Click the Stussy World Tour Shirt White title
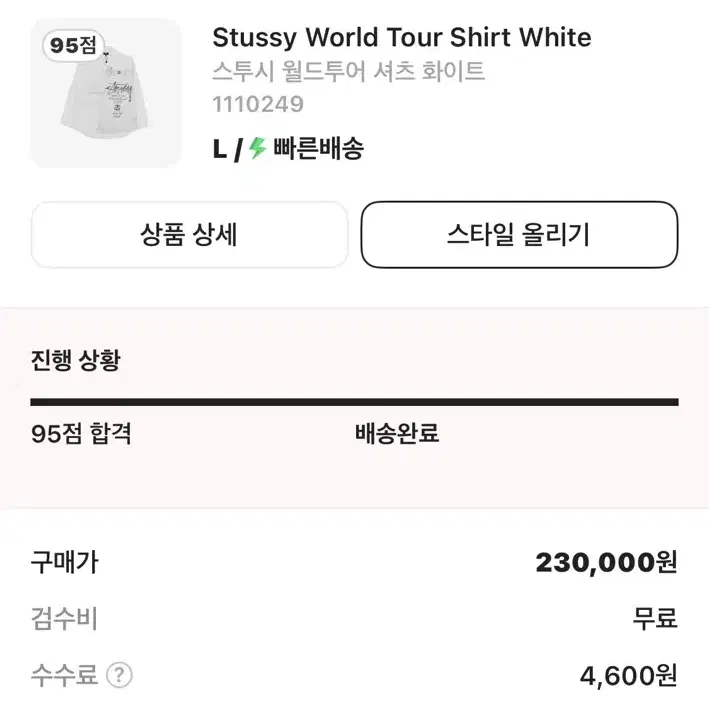 click(x=402, y=38)
